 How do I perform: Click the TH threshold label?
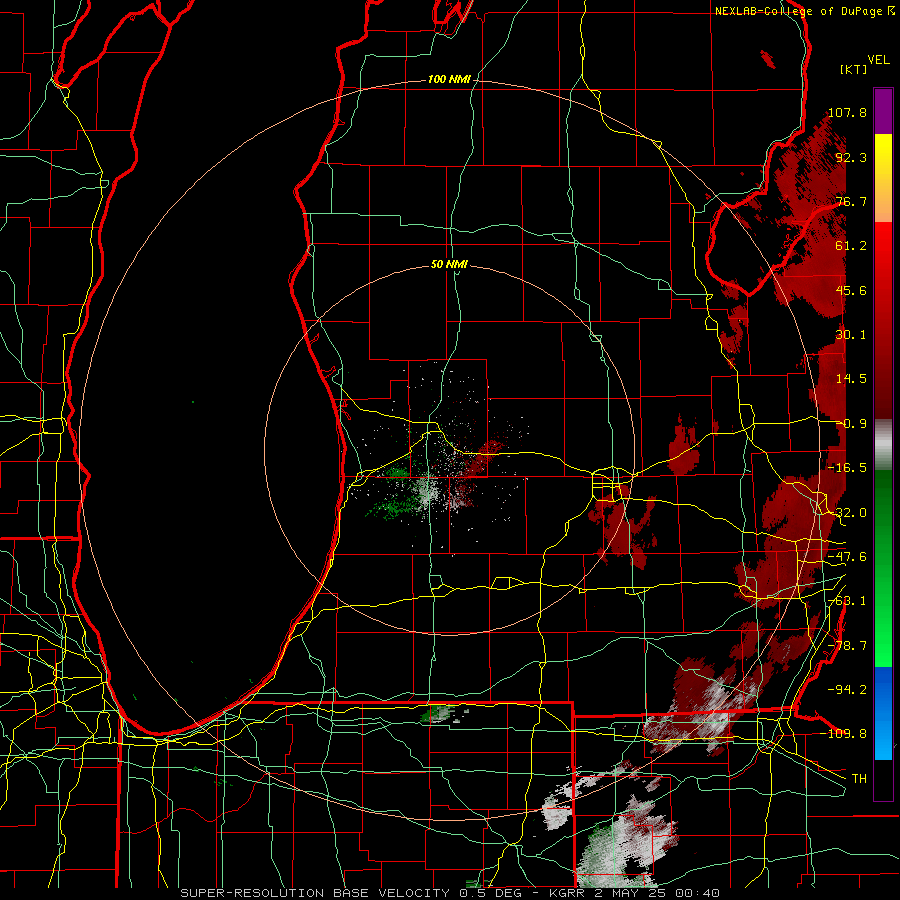pos(859,779)
